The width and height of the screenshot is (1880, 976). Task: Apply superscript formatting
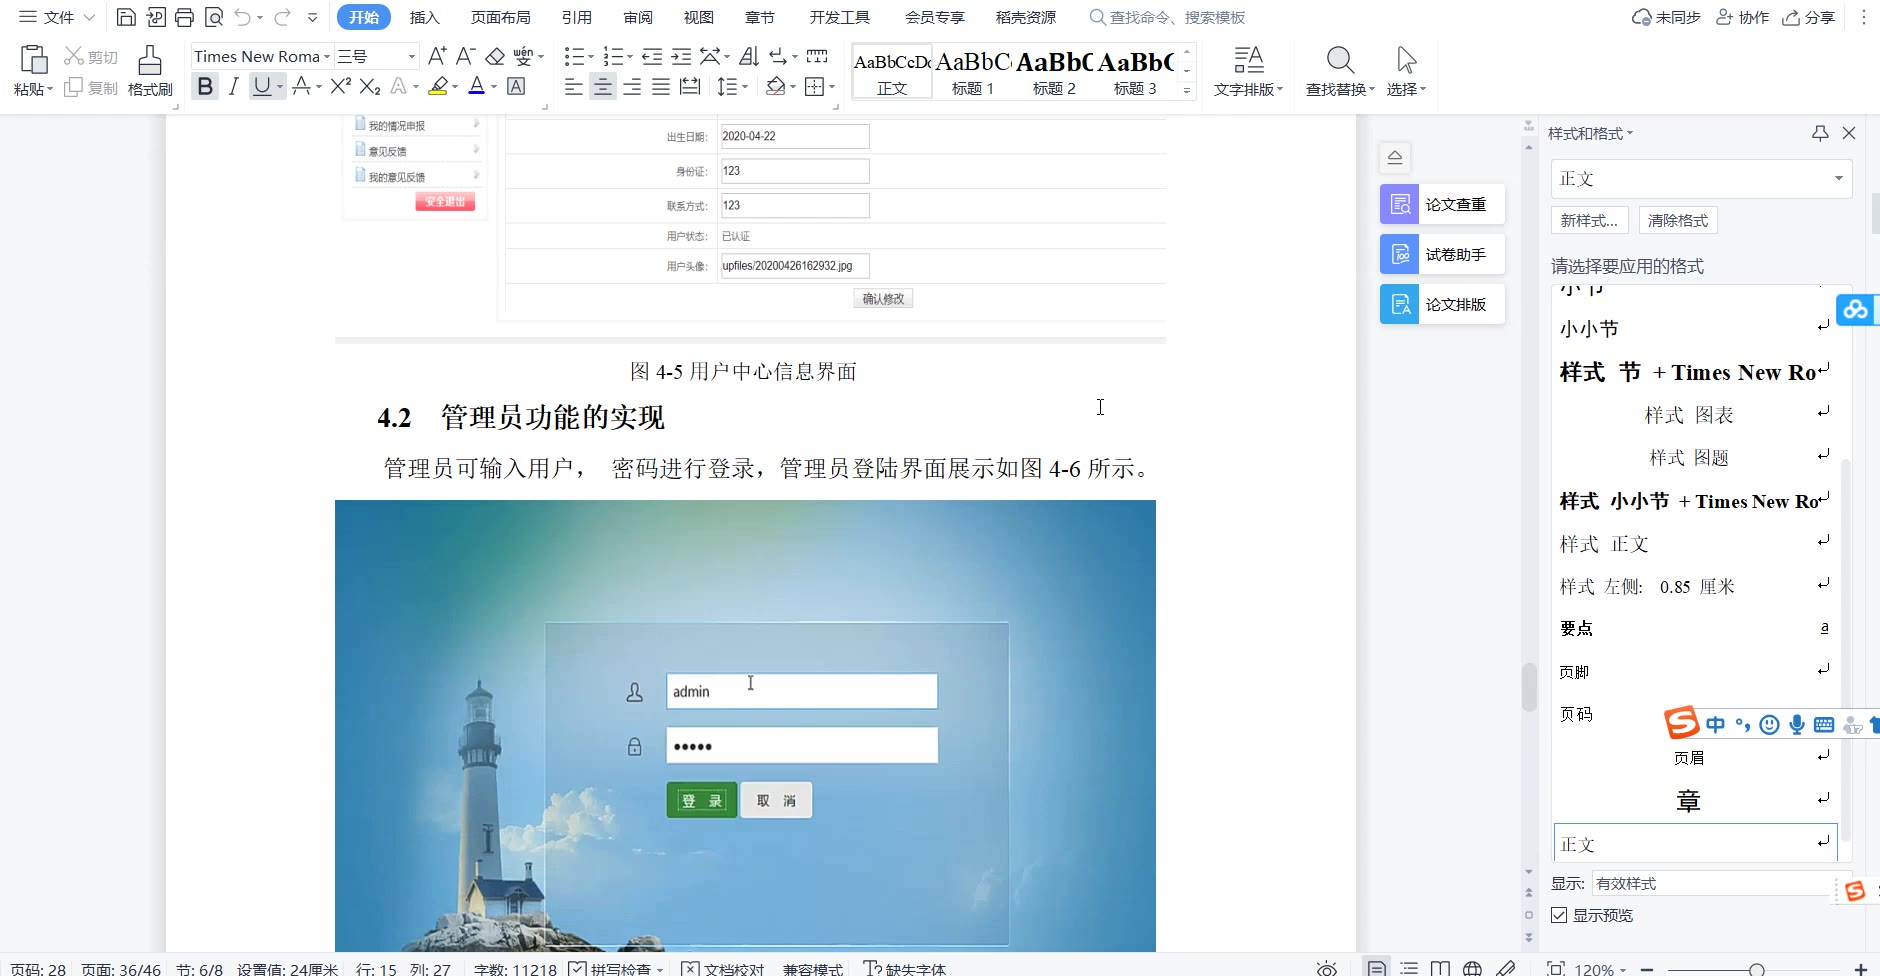tap(341, 87)
